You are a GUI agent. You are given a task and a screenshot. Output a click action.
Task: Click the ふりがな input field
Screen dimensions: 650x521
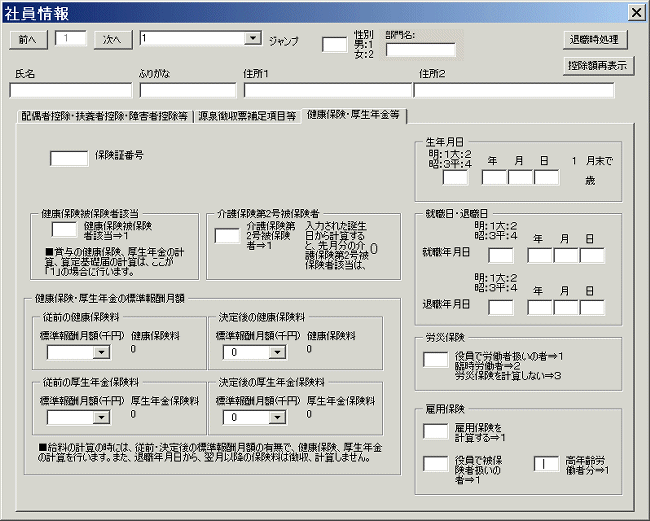187,90
